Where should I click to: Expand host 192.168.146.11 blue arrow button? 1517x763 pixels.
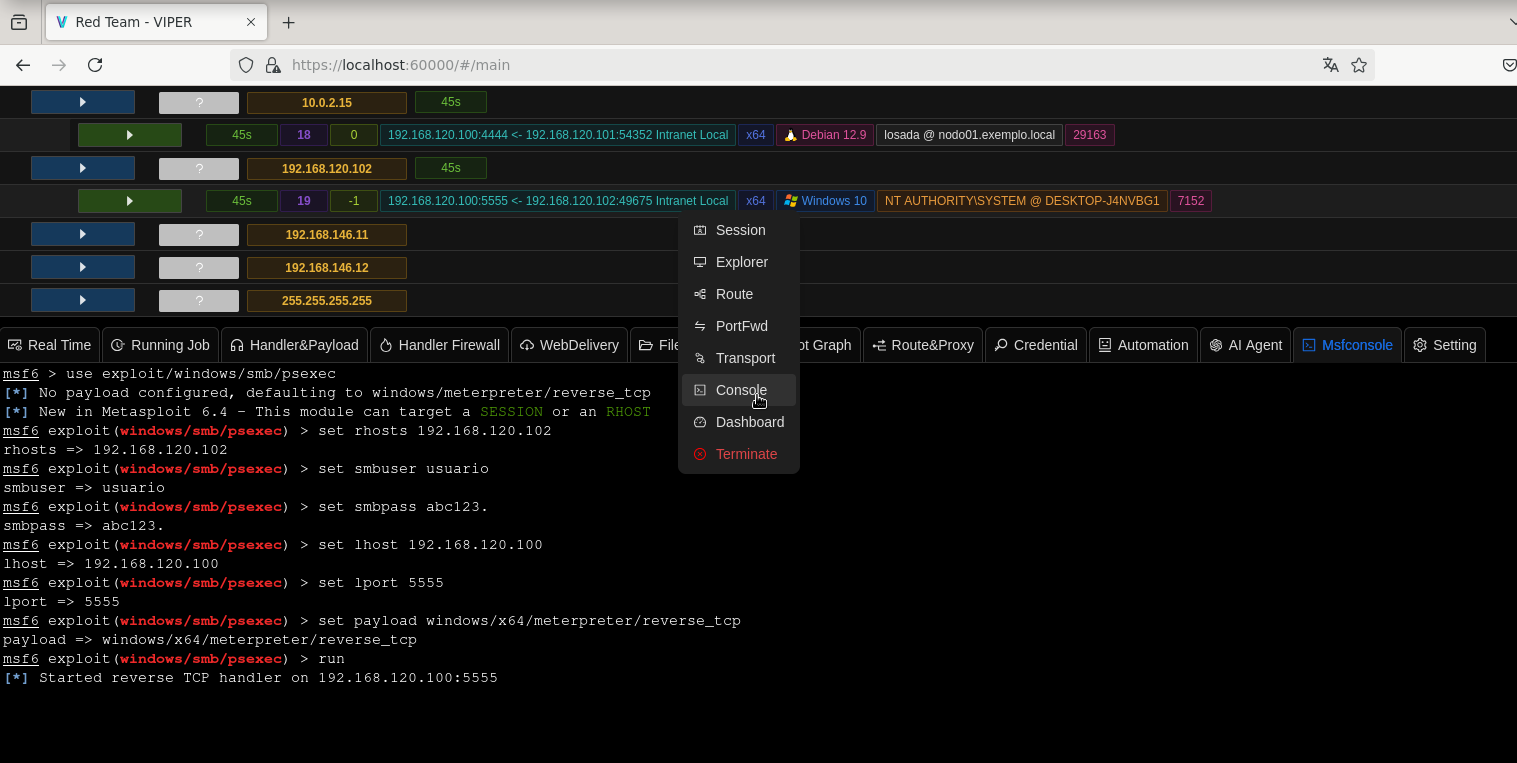point(83,234)
